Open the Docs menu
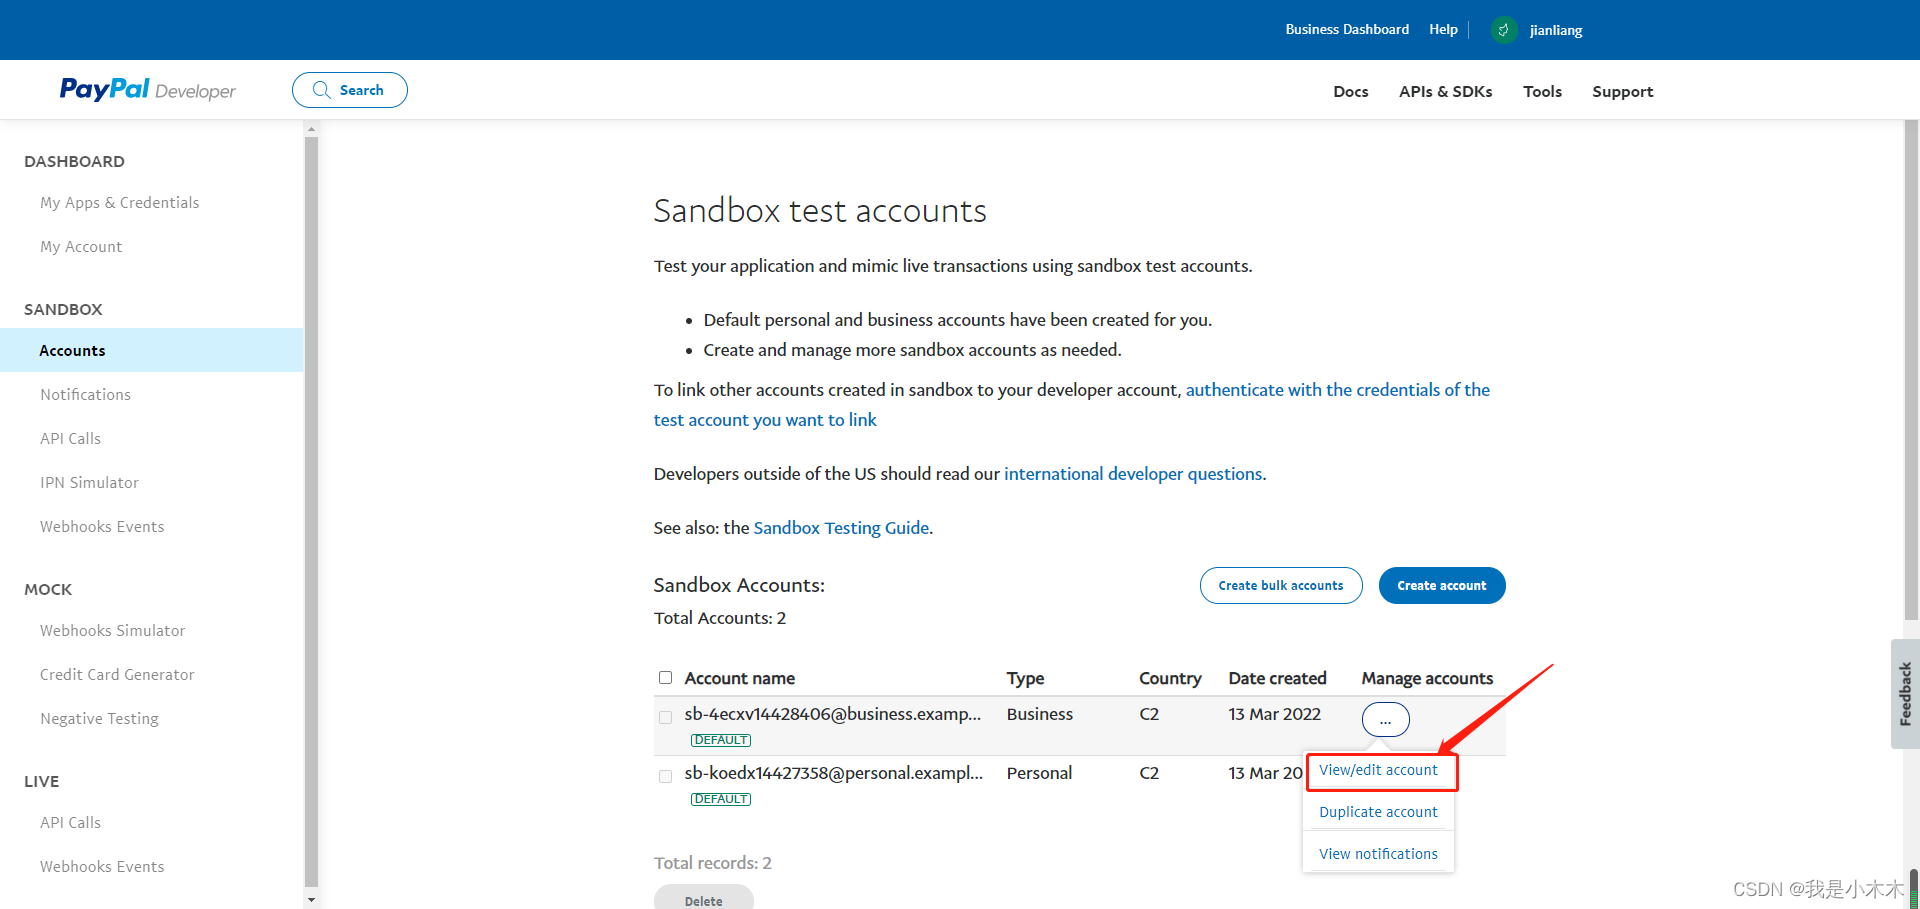 click(1350, 91)
